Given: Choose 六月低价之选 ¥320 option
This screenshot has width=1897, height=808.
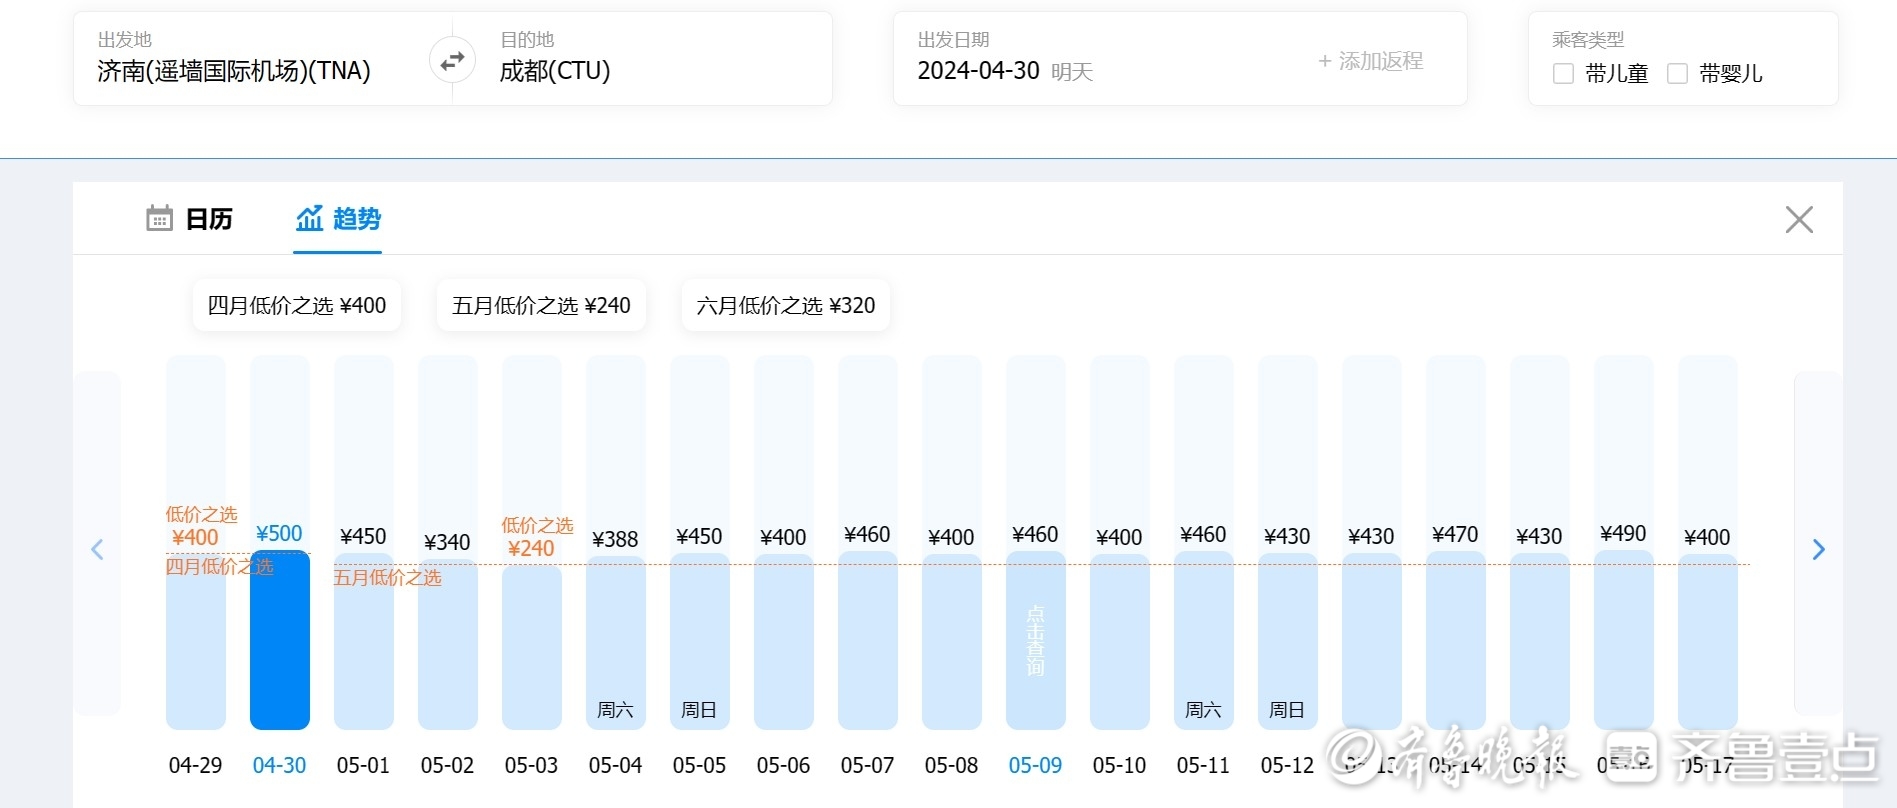Looking at the screenshot, I should point(785,306).
